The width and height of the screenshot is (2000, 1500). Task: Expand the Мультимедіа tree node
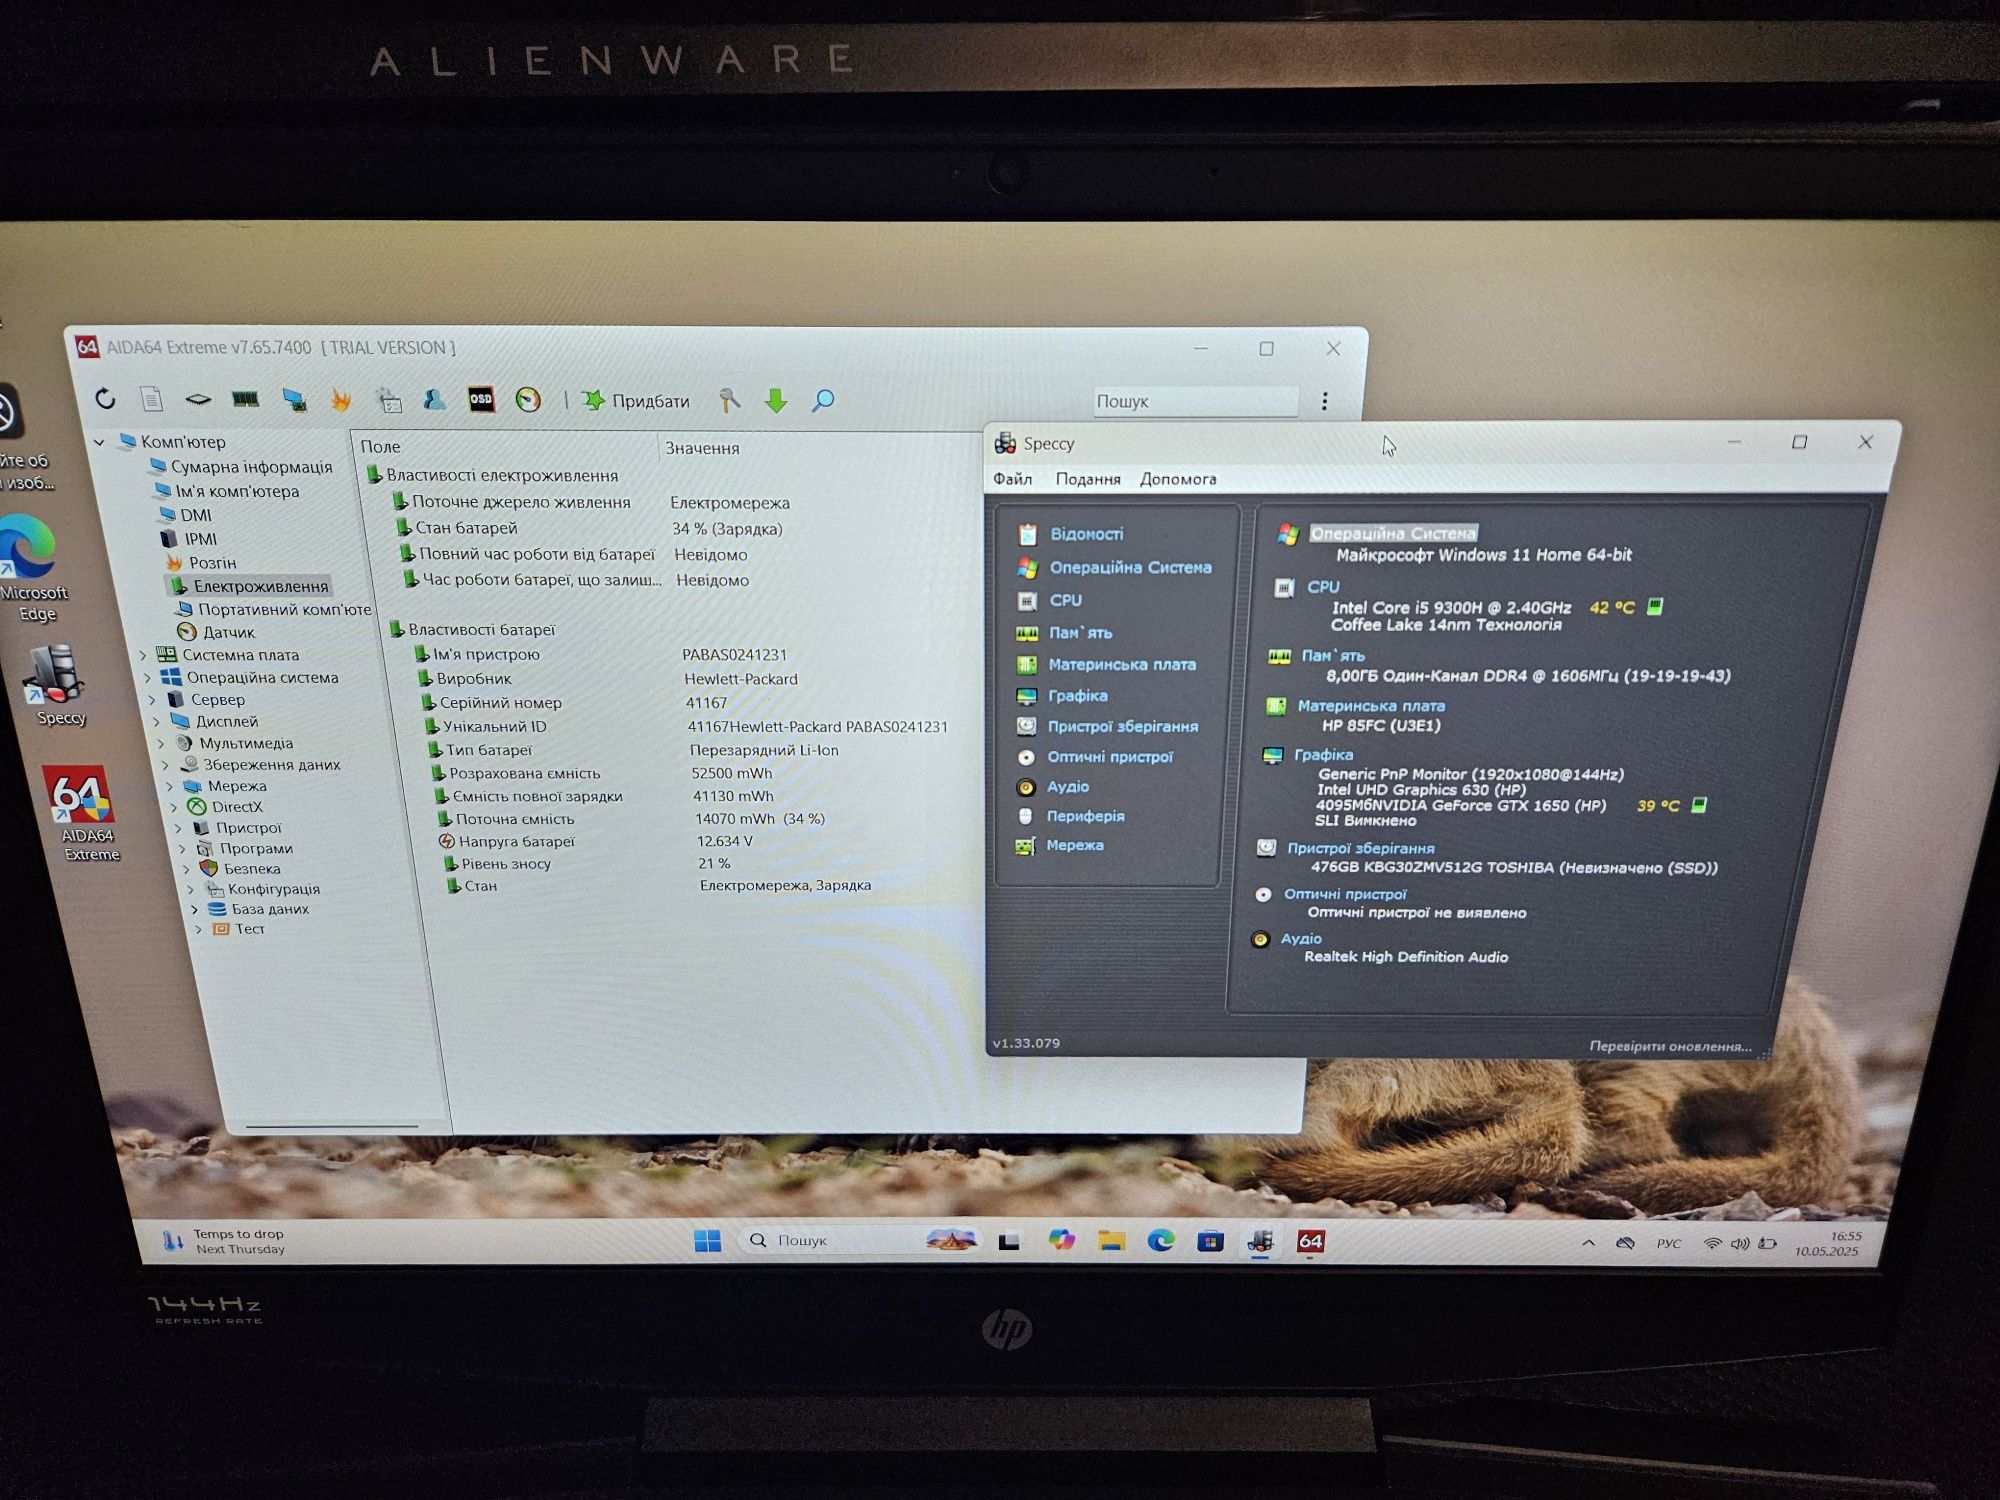point(162,743)
